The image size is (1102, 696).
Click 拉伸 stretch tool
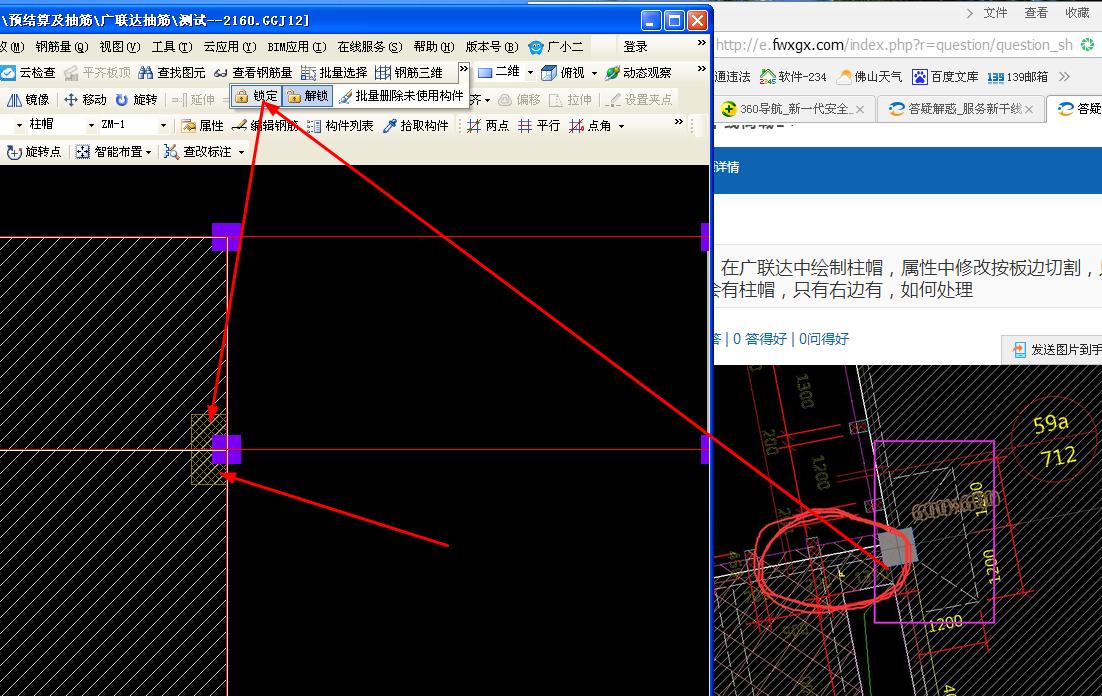pos(570,100)
